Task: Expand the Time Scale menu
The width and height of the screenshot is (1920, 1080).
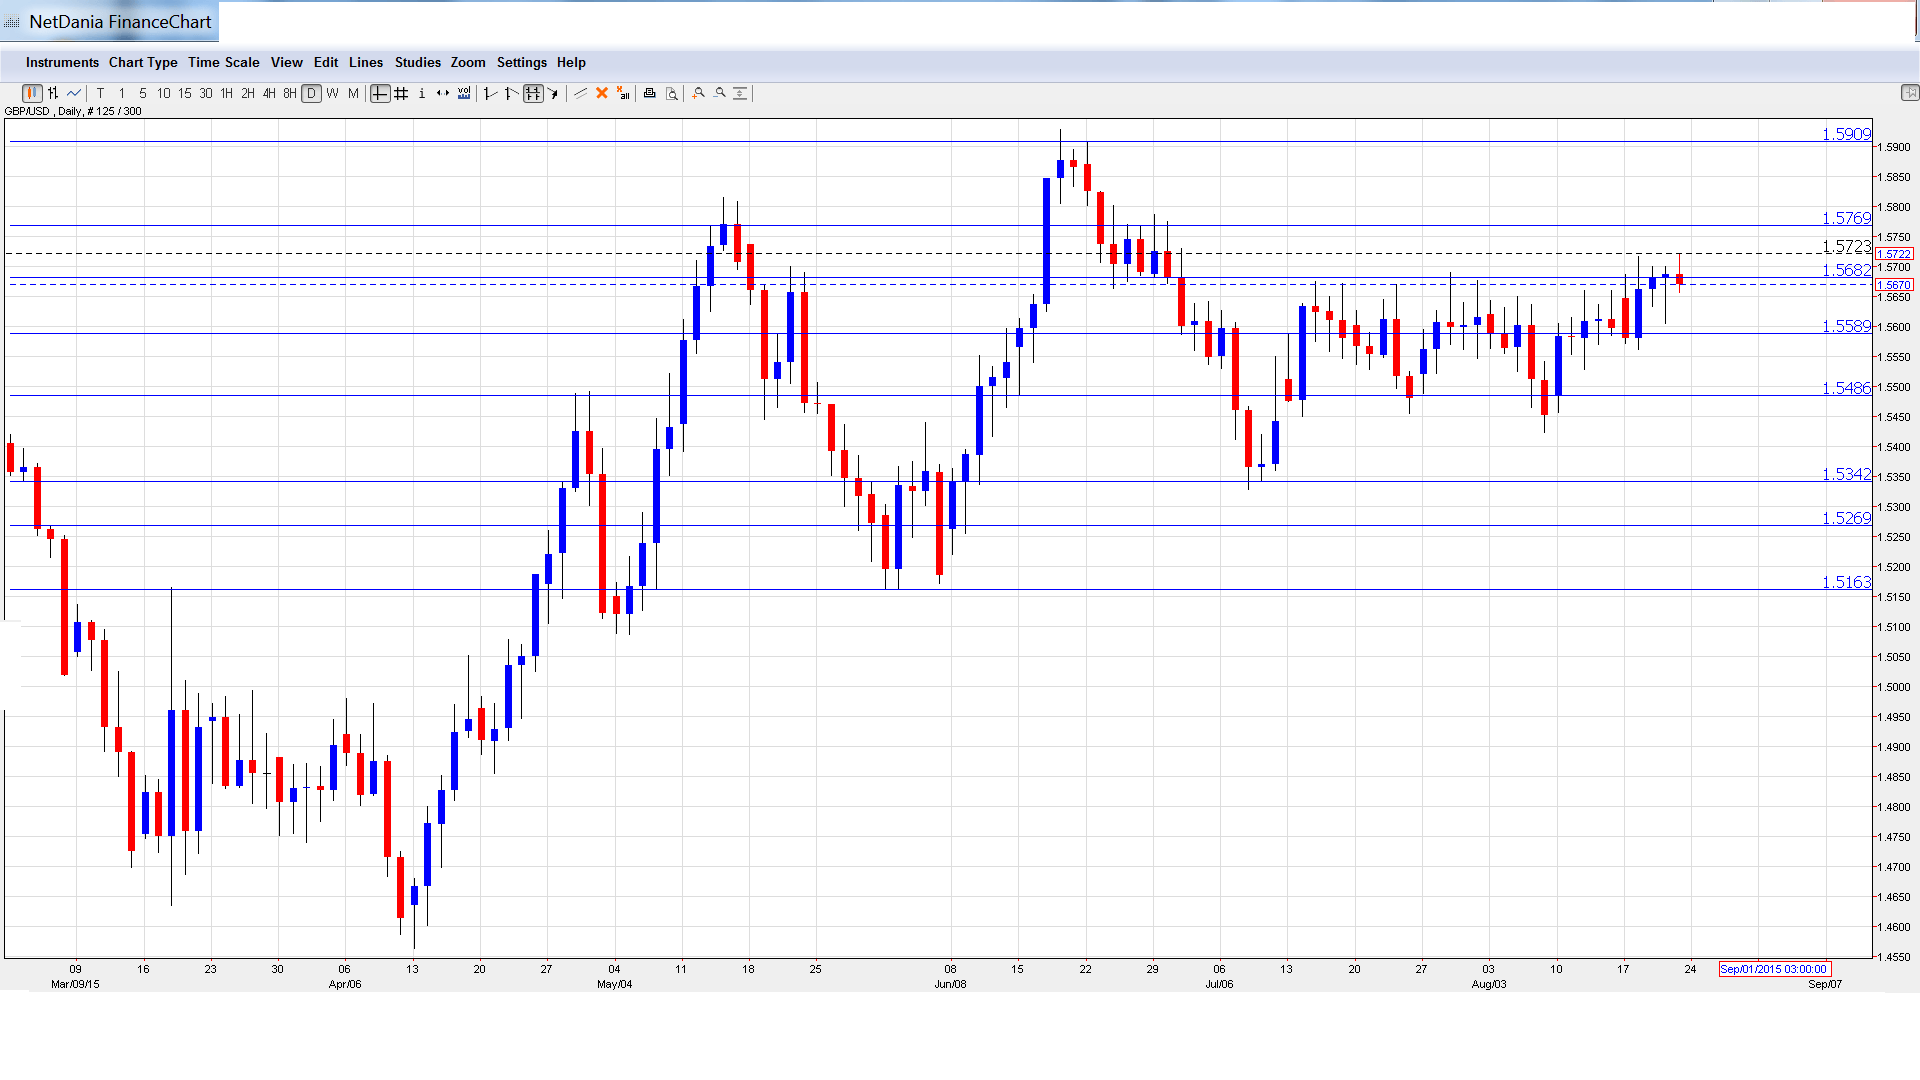Action: (224, 62)
